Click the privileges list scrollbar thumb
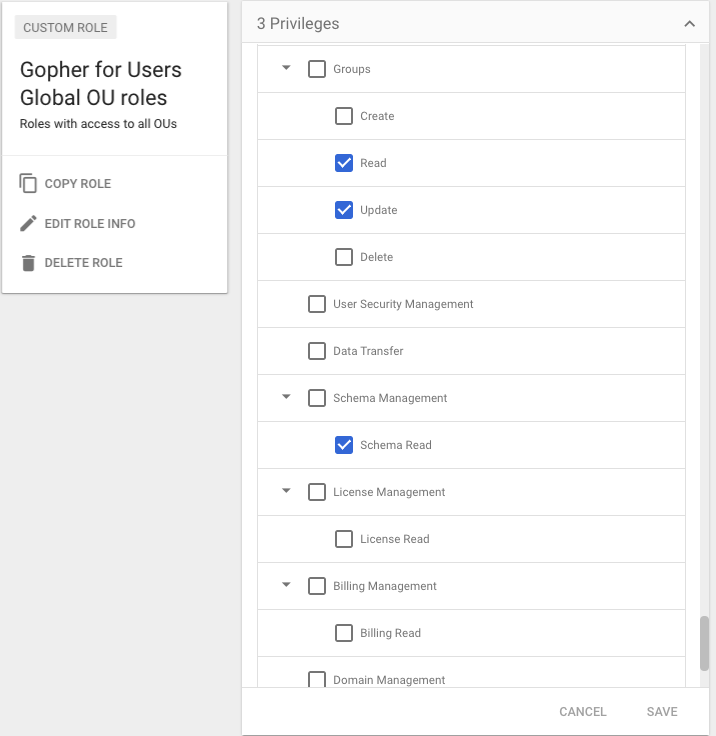 (x=704, y=643)
